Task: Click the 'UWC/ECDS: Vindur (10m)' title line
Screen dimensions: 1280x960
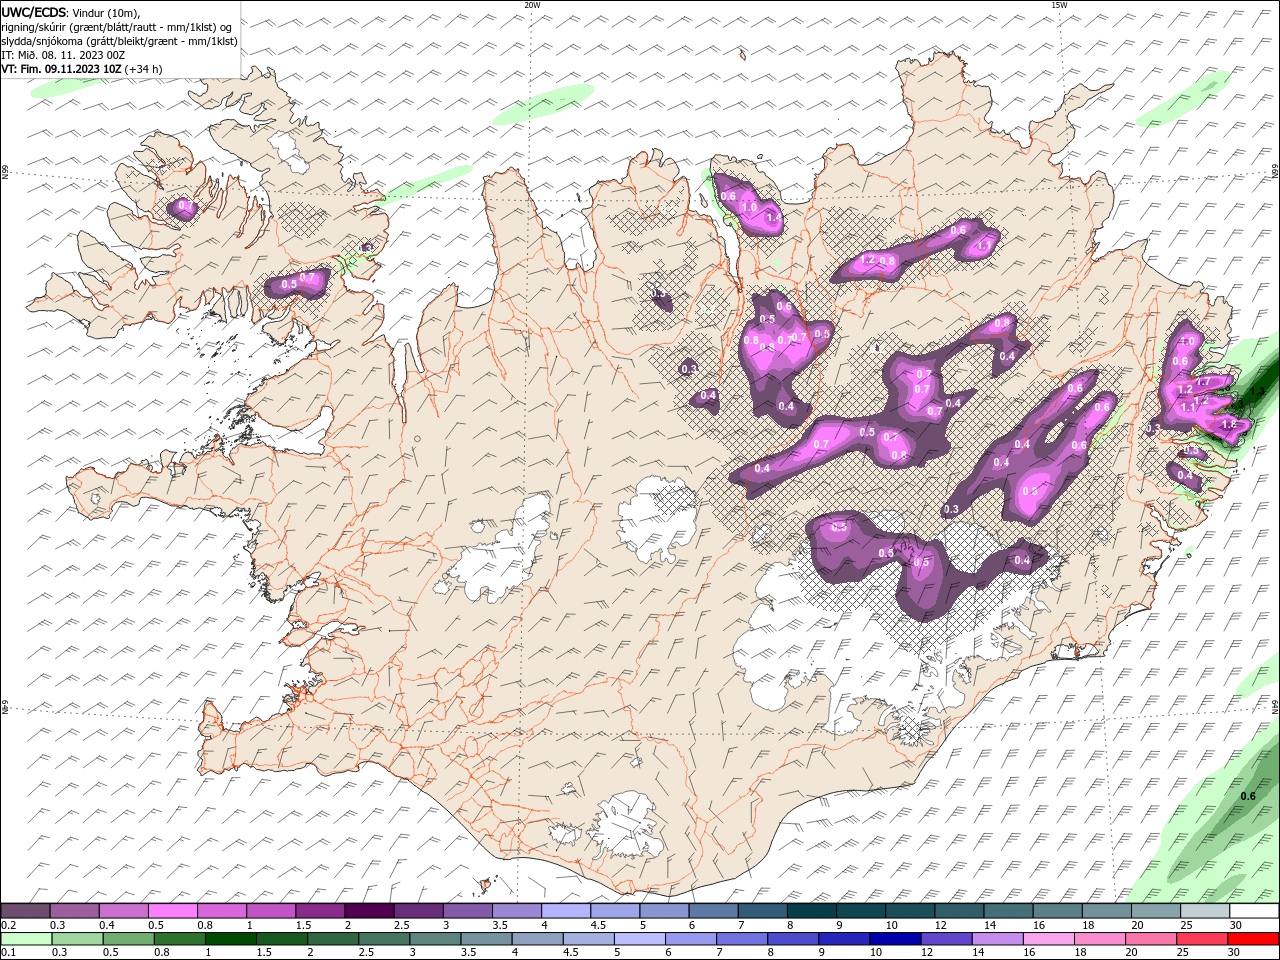Action: 71,12
